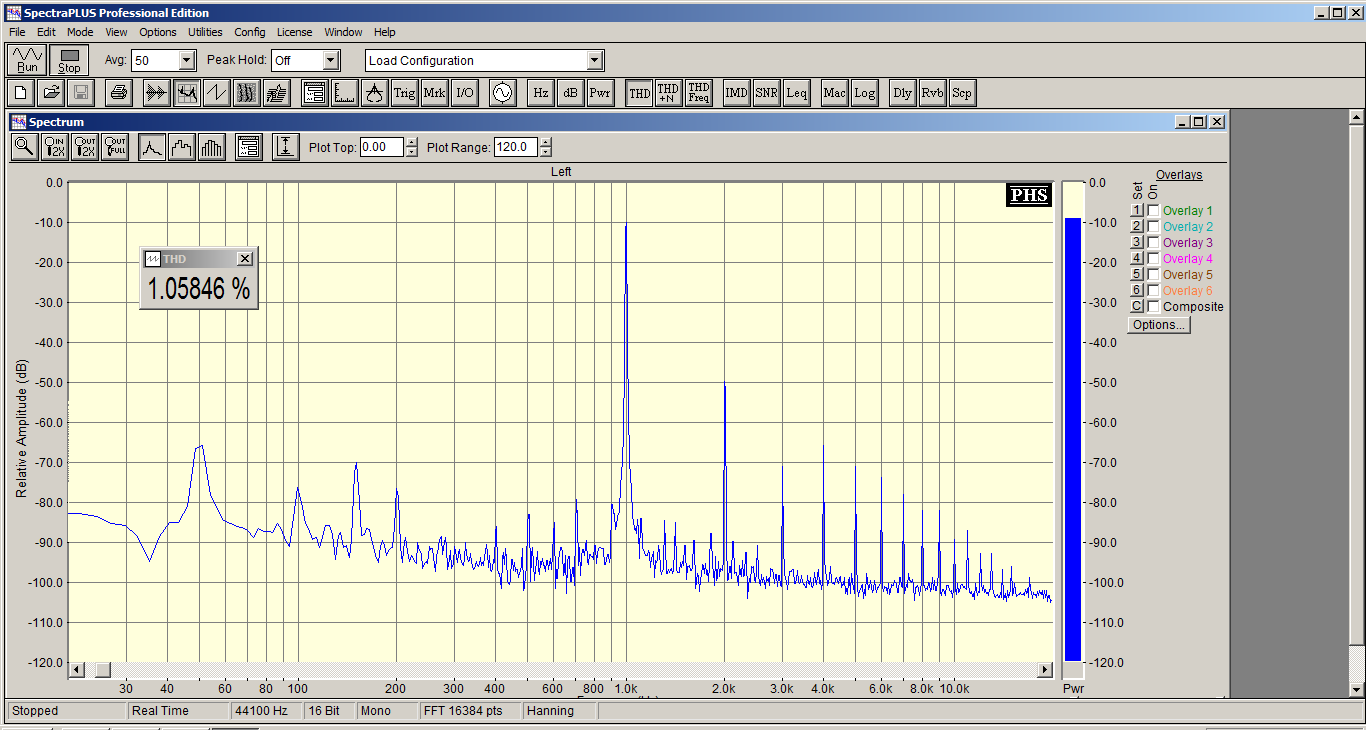The width and height of the screenshot is (1366, 730).
Task: Click the printer icon in toolbar
Action: 119,93
